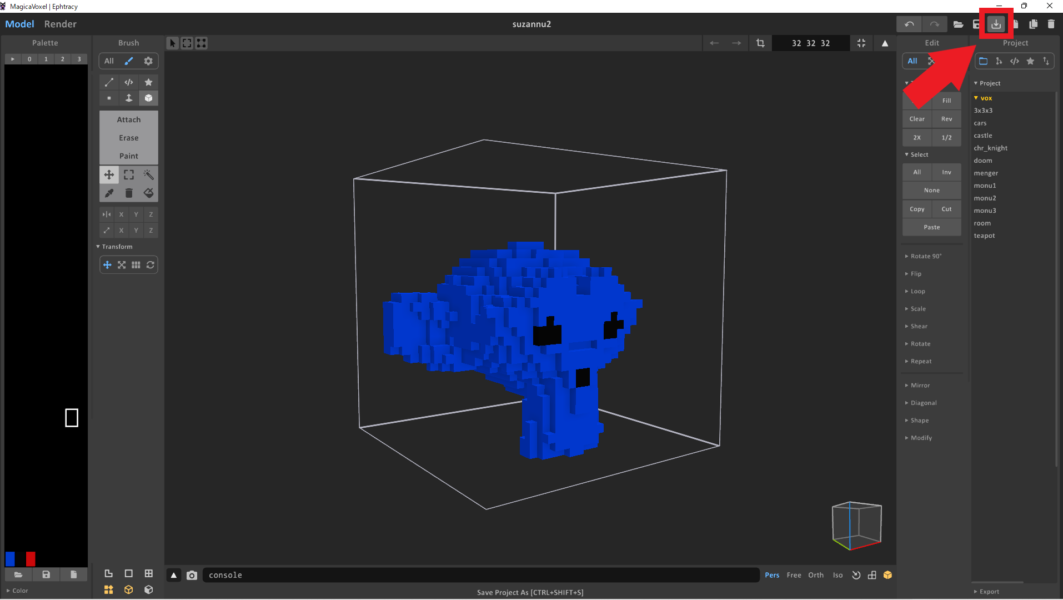Delete the model with the top trash icon
The image size is (1063, 600).
pyautogui.click(x=1051, y=24)
